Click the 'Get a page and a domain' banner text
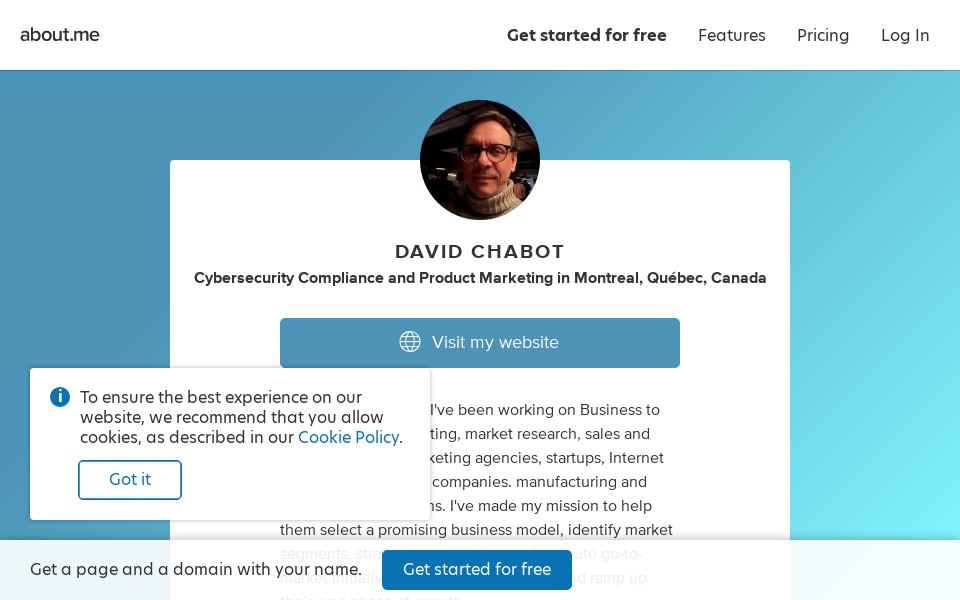Viewport: 960px width, 600px height. (x=196, y=570)
